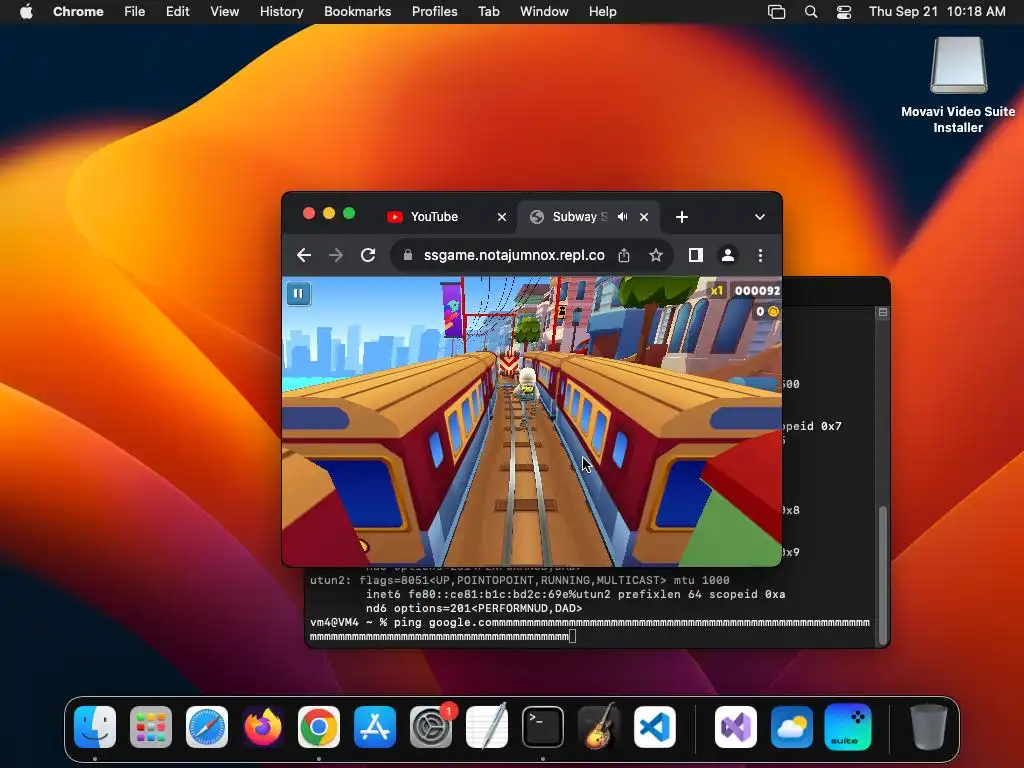Toggle the Chrome side panel

(x=696, y=255)
